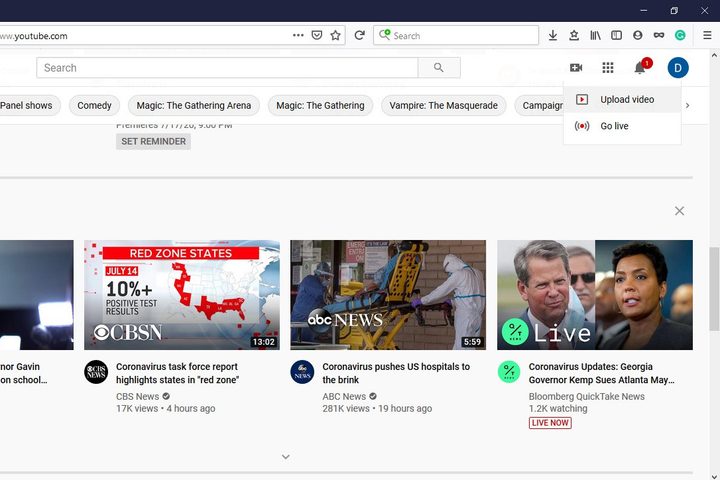Open Bloomberg QuickTake News channel link

point(586,396)
